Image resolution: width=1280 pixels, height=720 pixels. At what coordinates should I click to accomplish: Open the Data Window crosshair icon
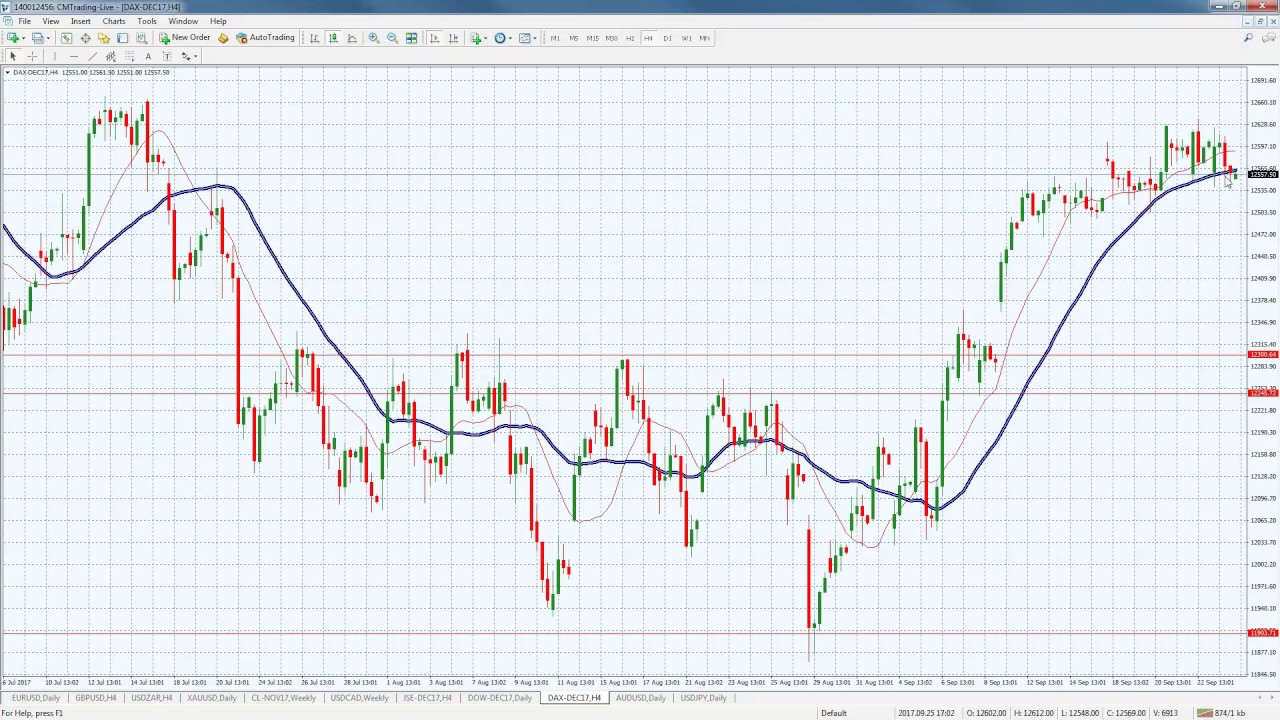tap(85, 38)
